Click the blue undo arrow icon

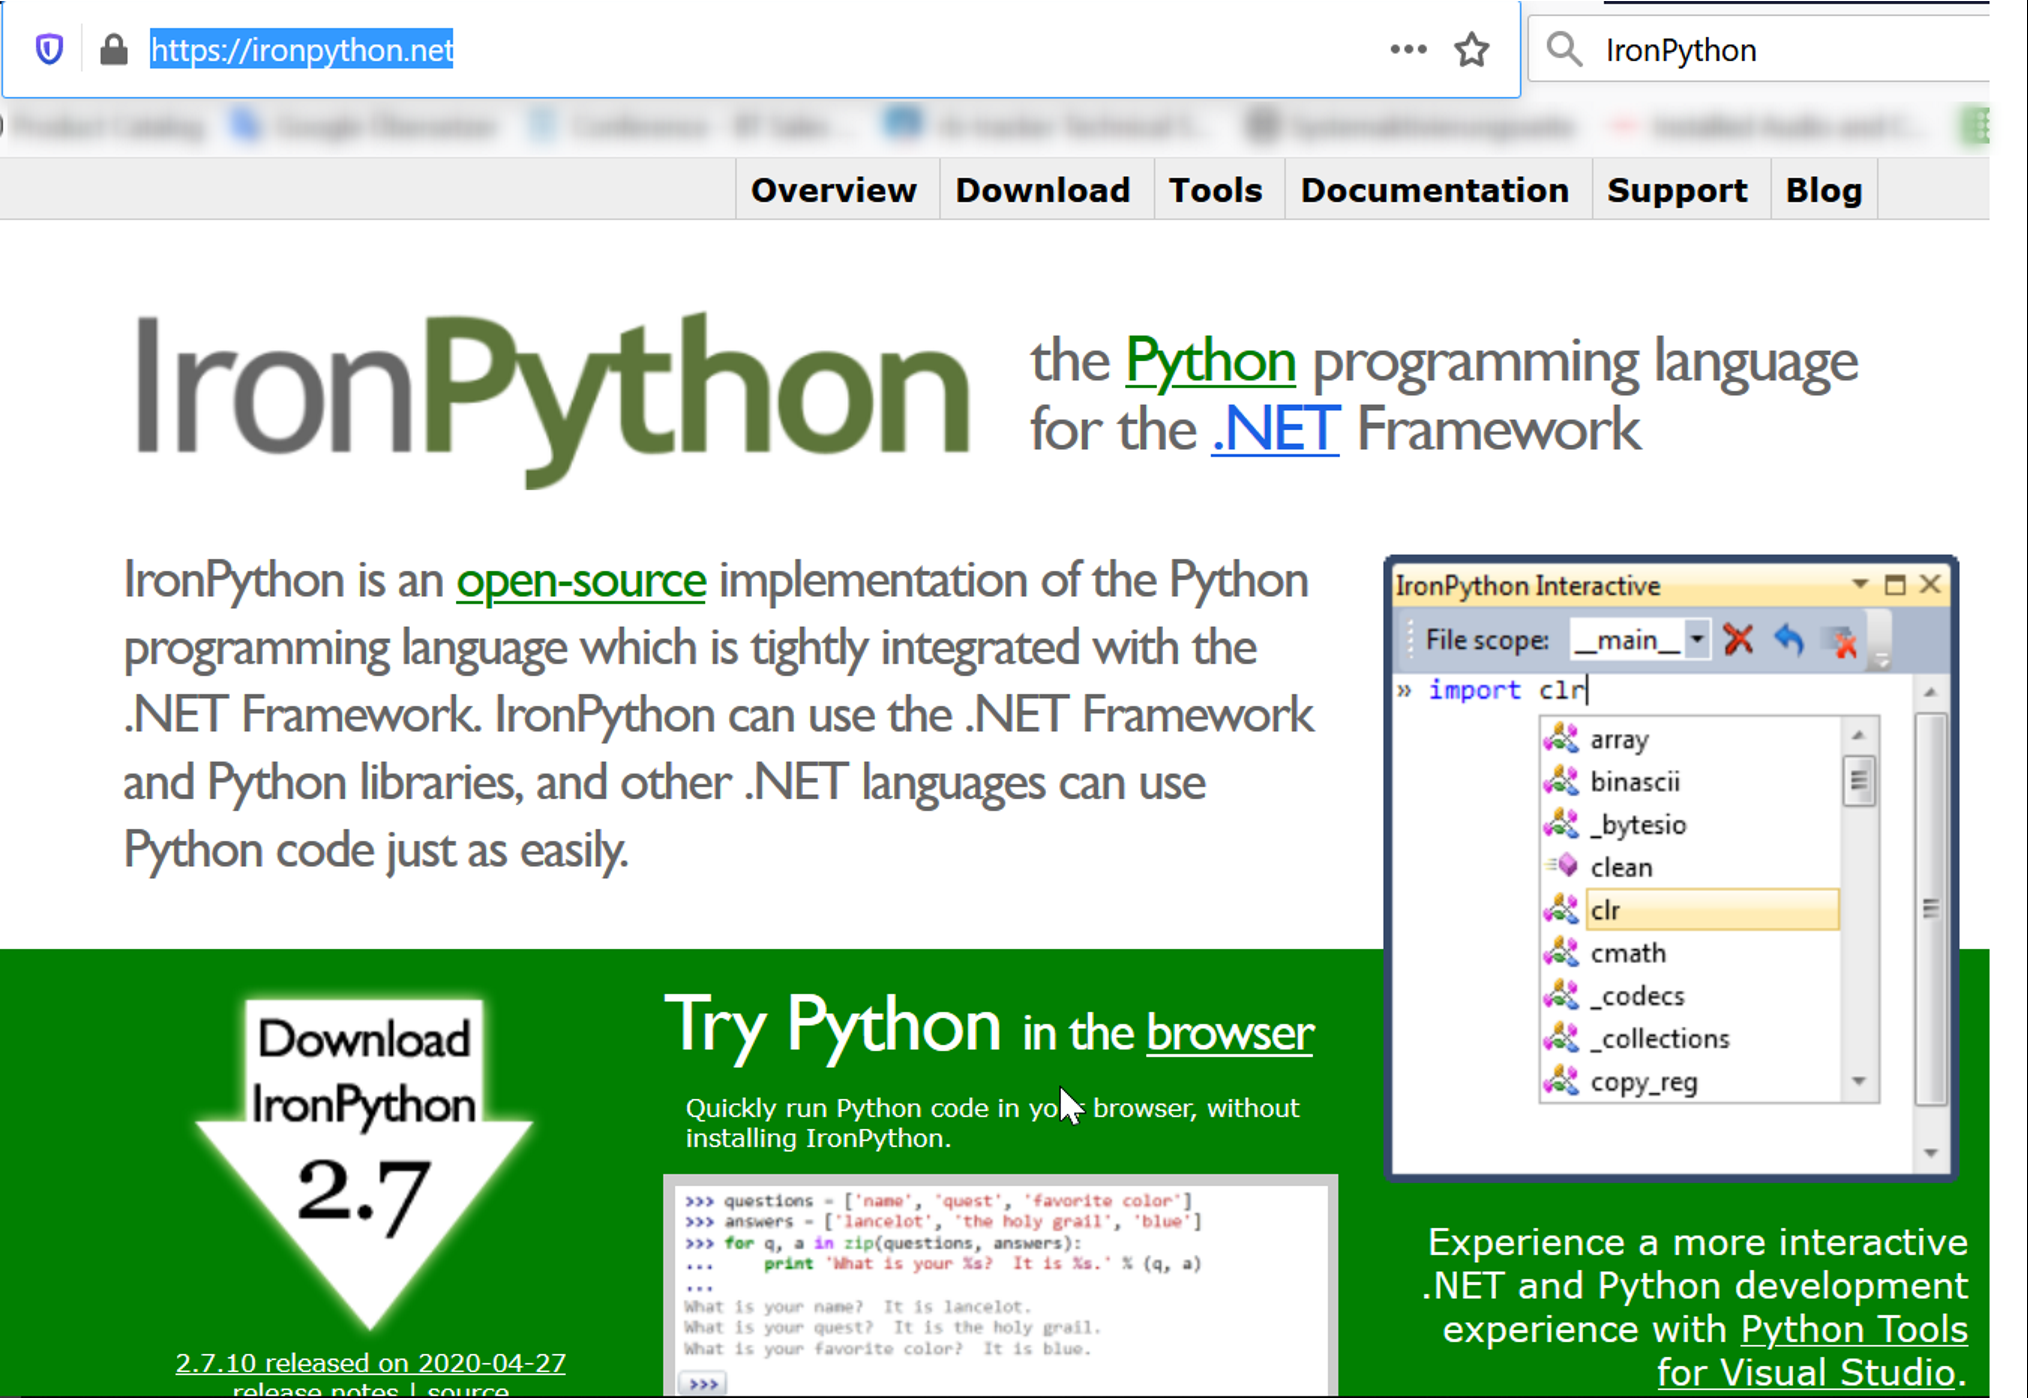point(1789,640)
